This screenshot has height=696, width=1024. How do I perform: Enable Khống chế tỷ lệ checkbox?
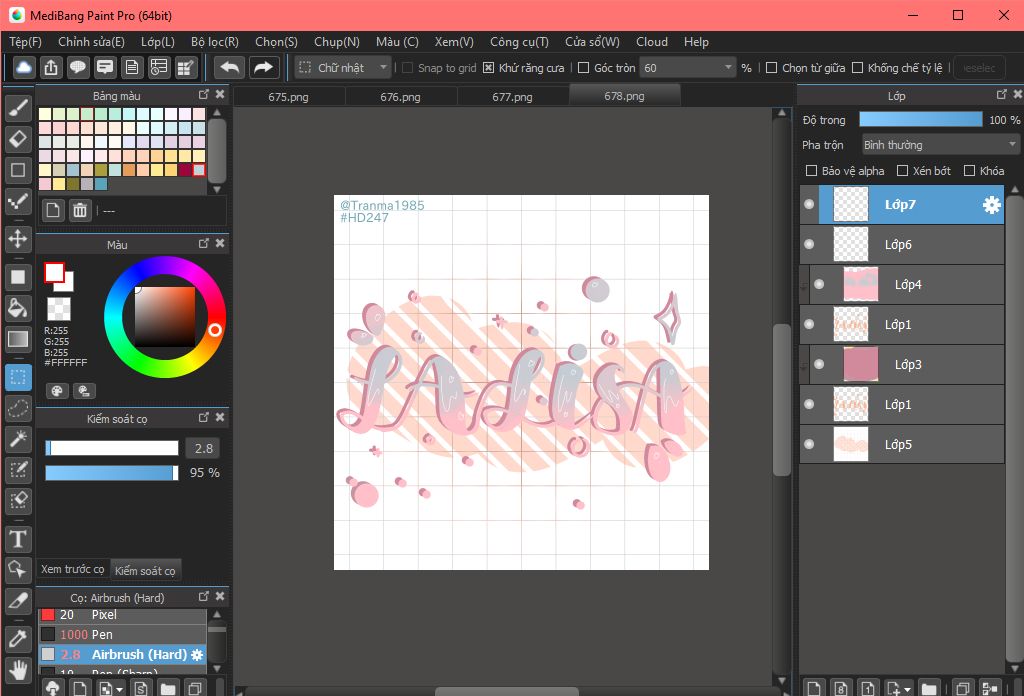click(x=857, y=67)
